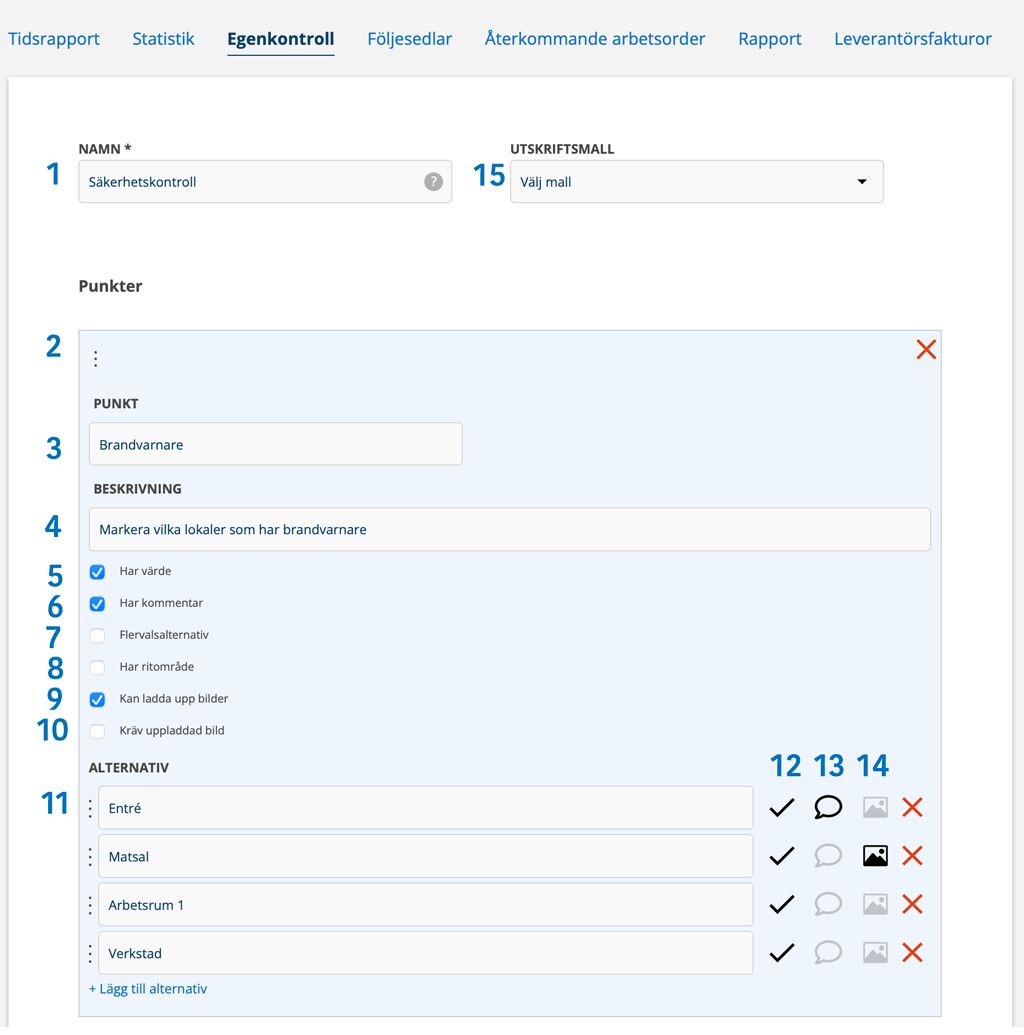Switch to the Statistik tab
Screen dimensions: 1024x1035
163,39
